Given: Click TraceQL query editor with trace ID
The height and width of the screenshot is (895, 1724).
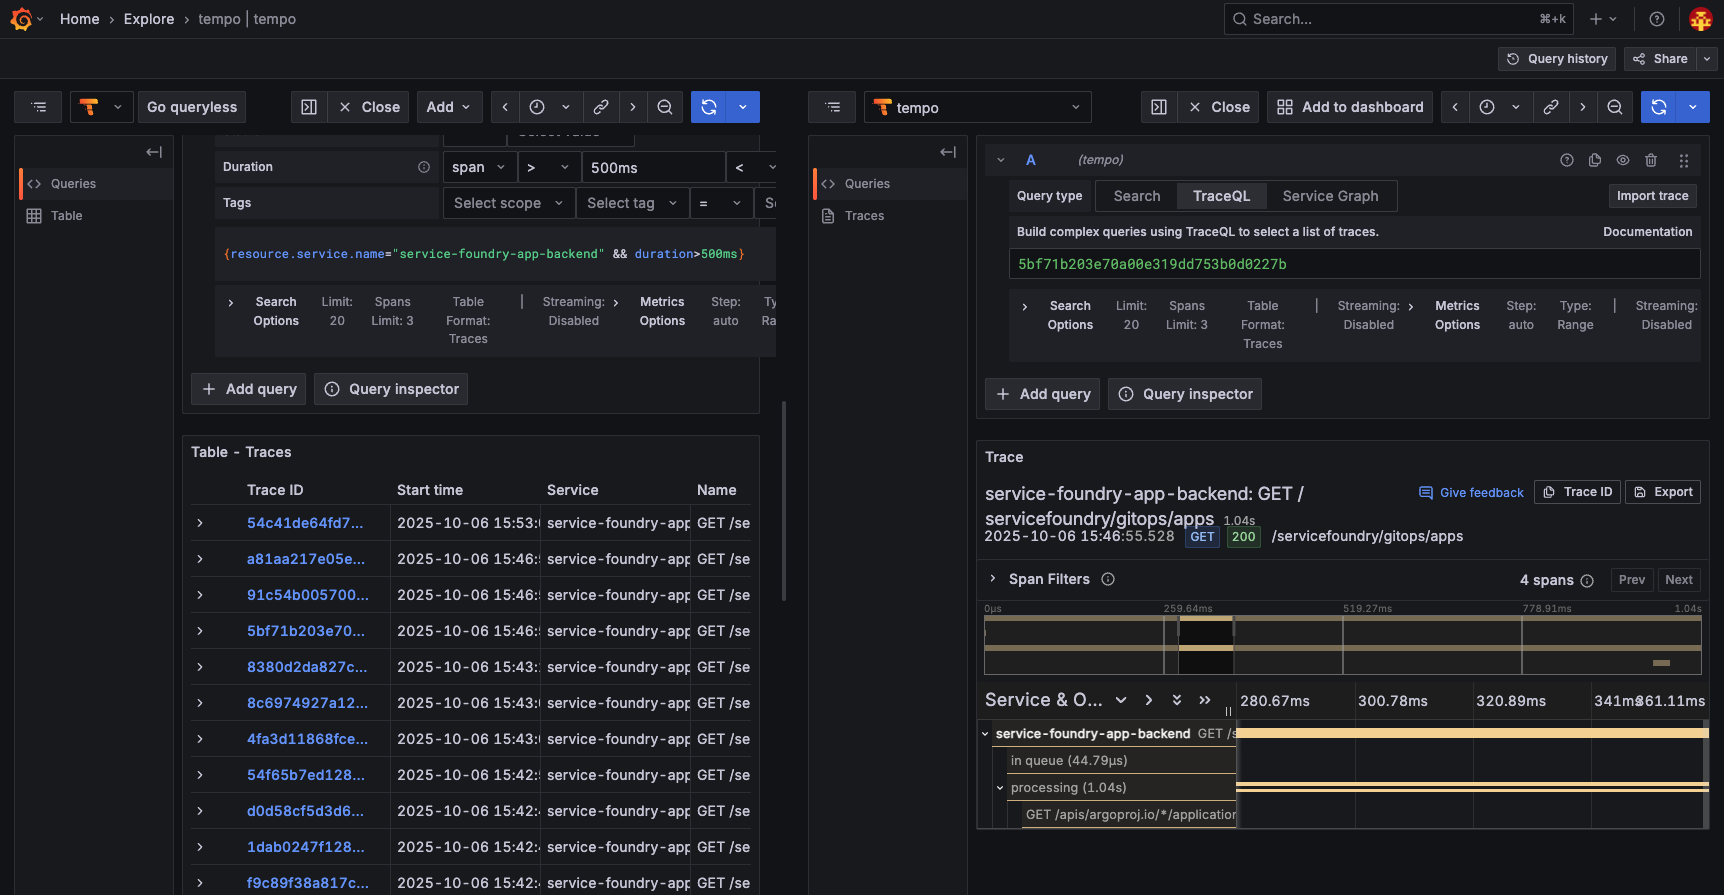Looking at the screenshot, I should 1354,264.
